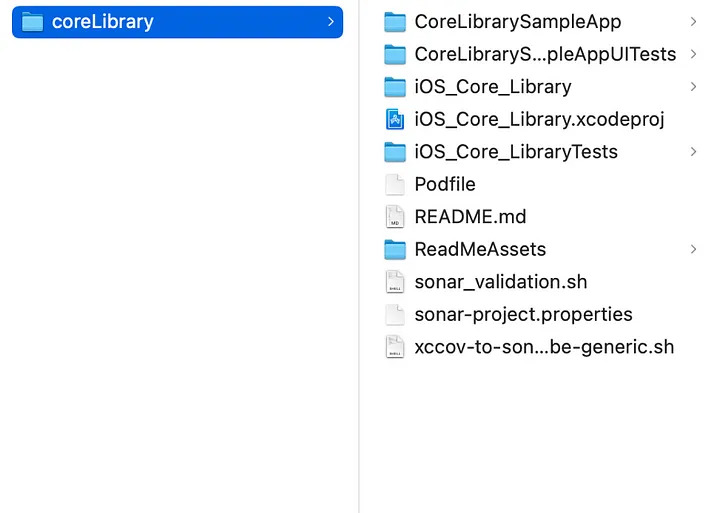
Task: Click the coreLibrary folder icon
Action: (33, 22)
